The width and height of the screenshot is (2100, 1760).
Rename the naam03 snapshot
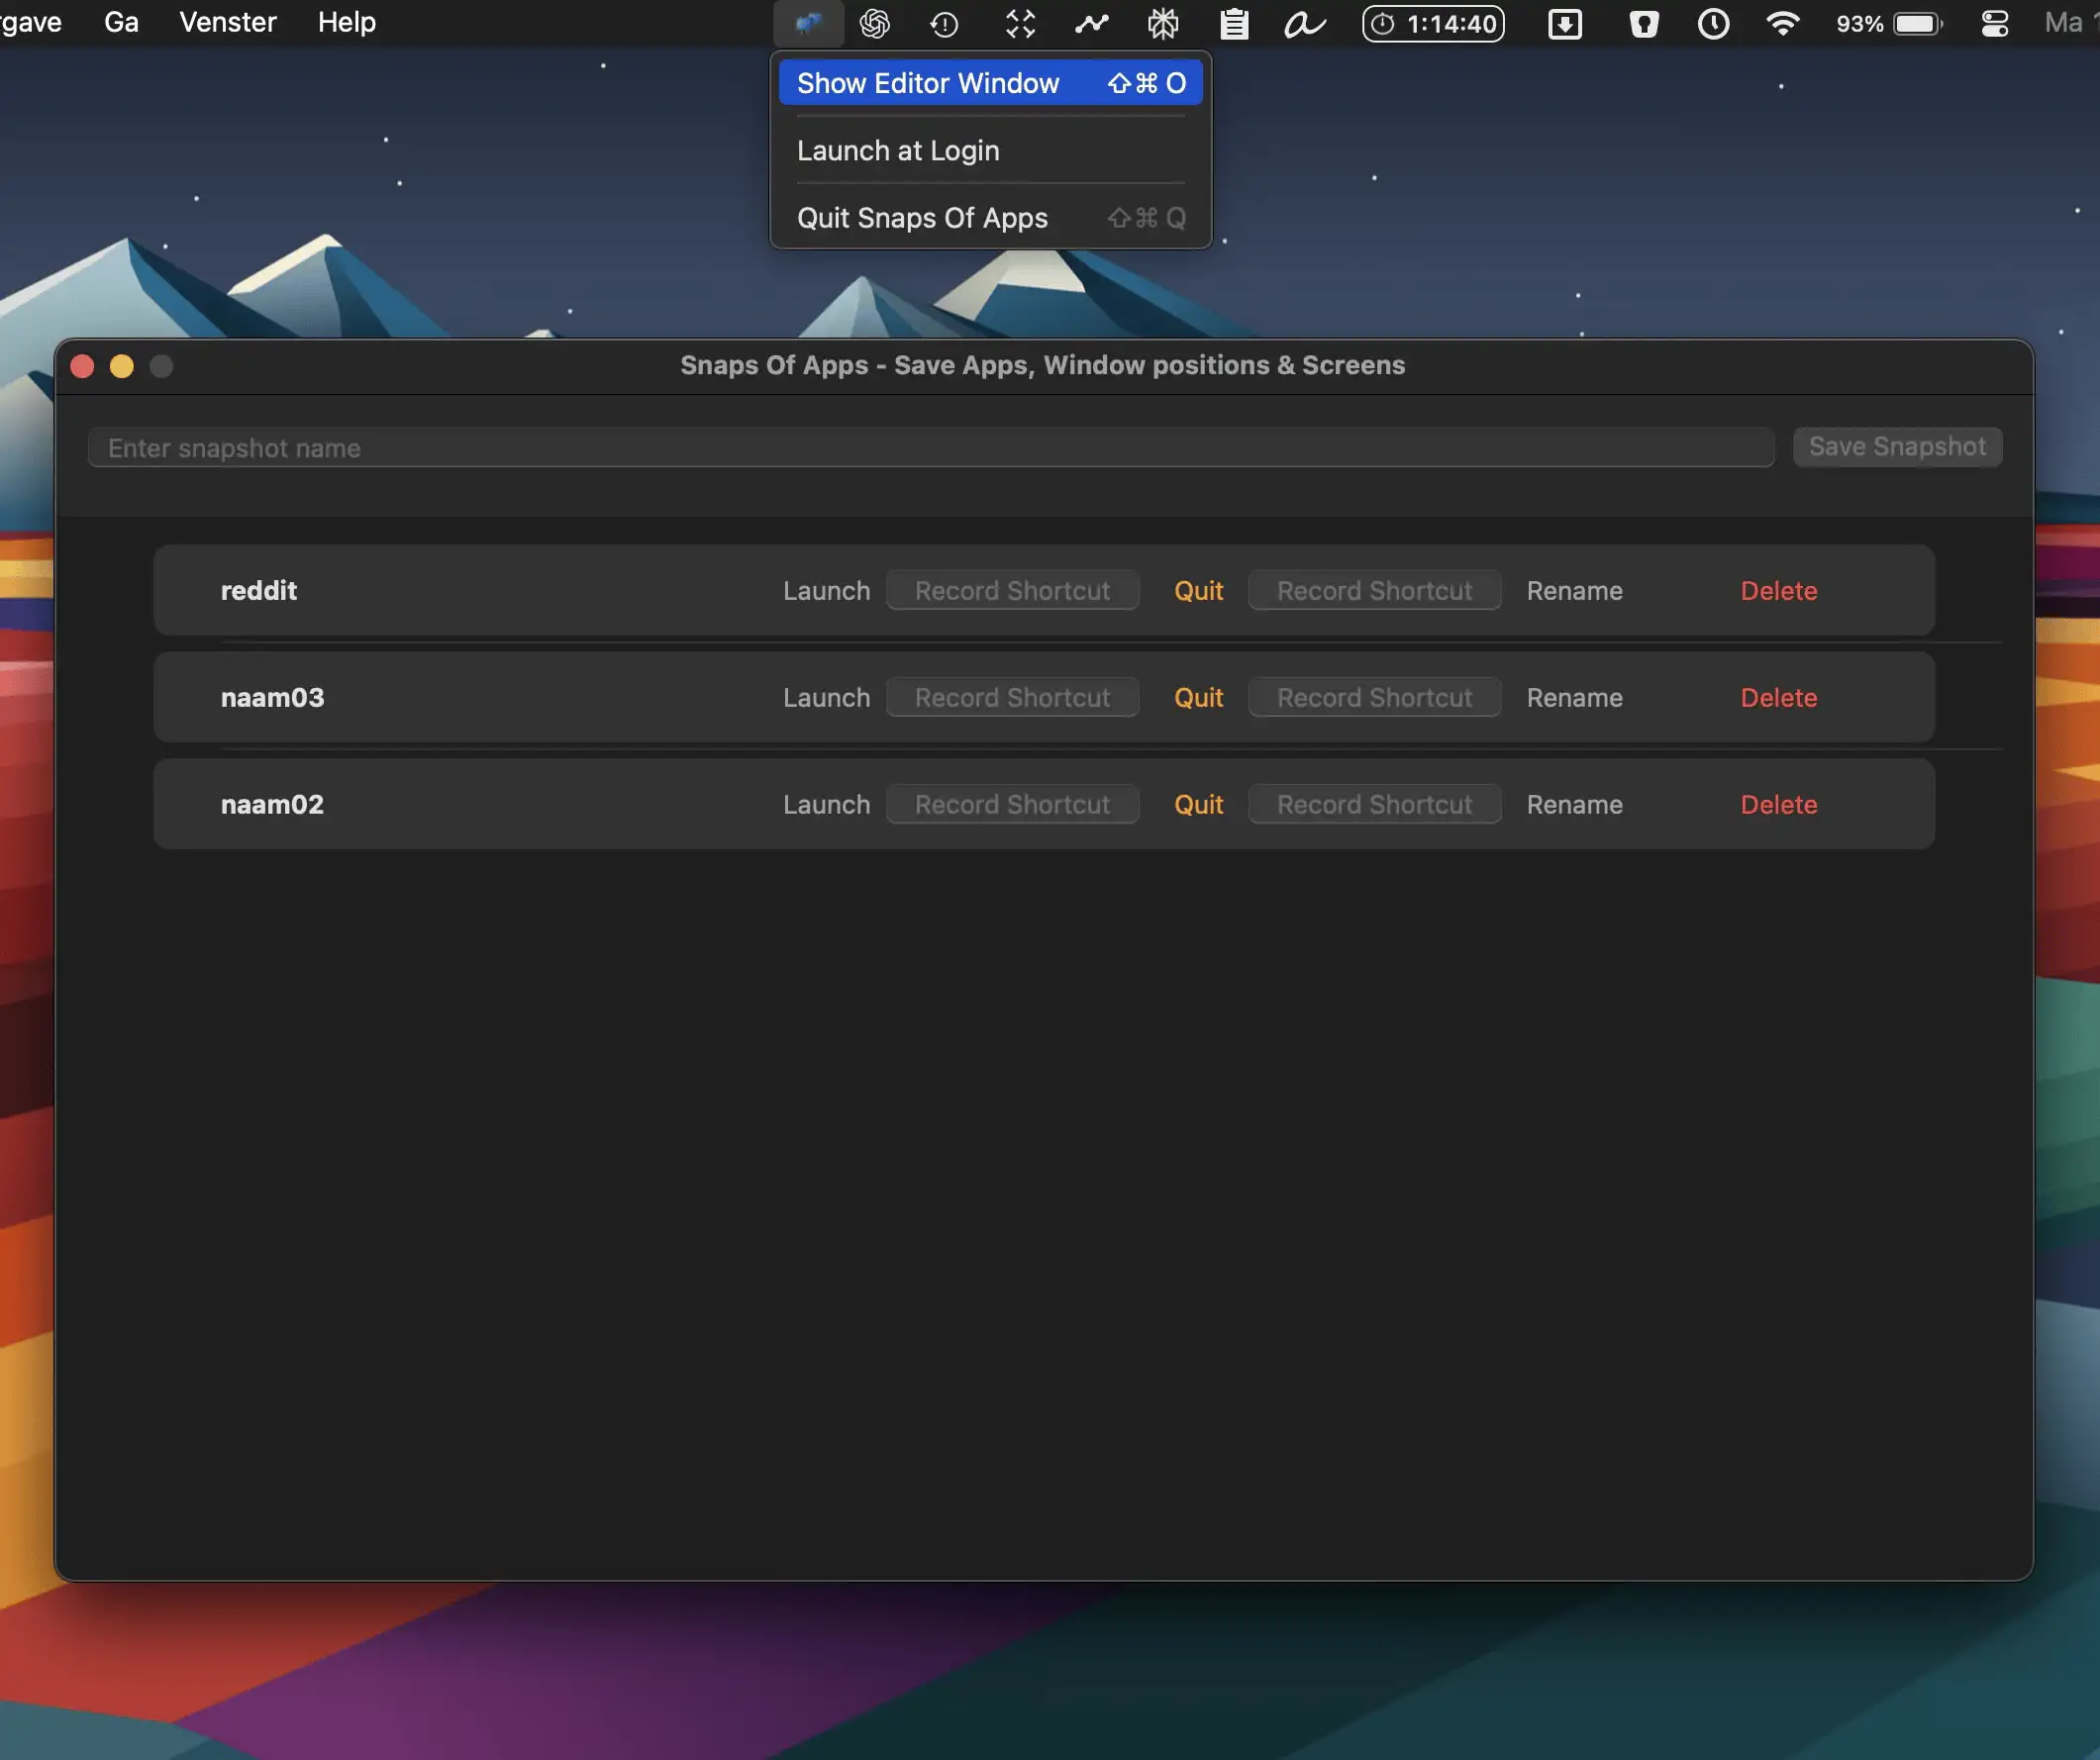[x=1574, y=697]
